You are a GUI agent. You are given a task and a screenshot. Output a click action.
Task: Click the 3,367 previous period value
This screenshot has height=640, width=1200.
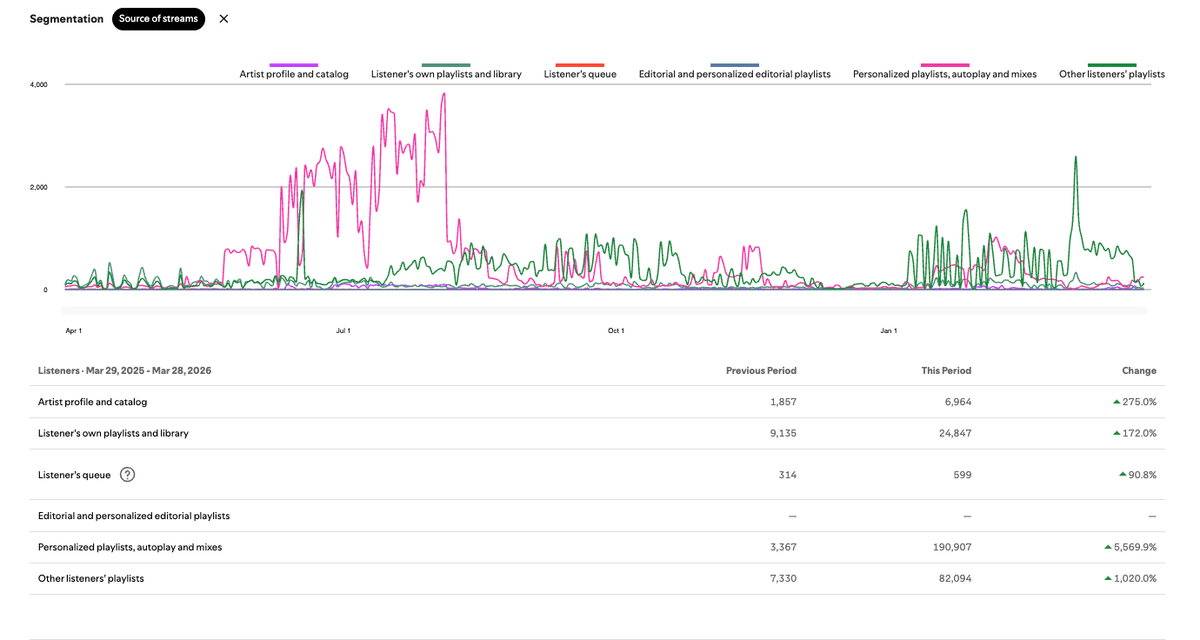[x=783, y=548]
